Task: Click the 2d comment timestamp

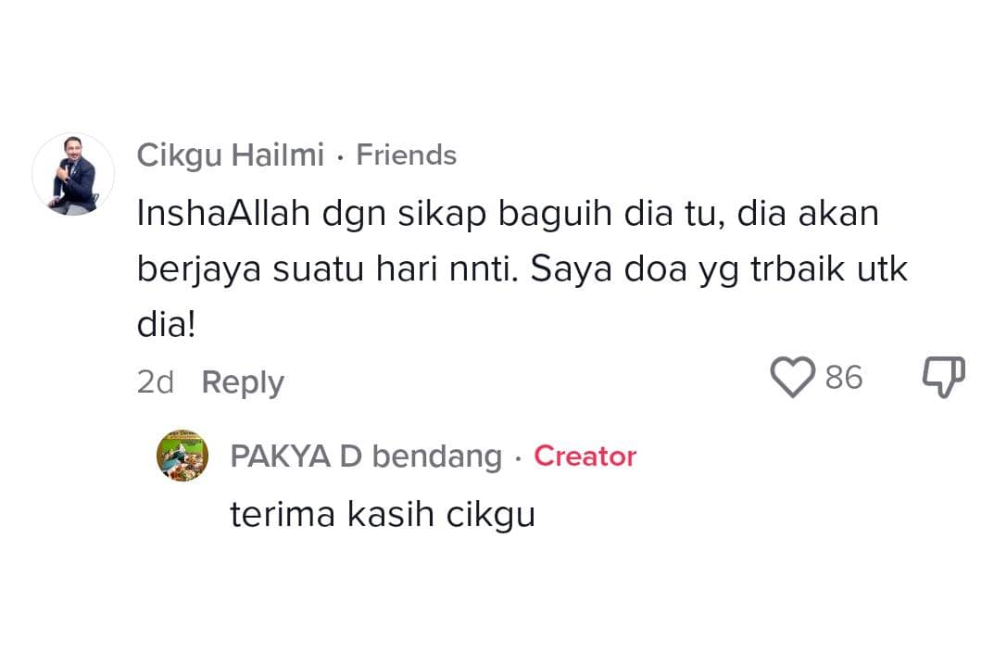Action: click(155, 382)
